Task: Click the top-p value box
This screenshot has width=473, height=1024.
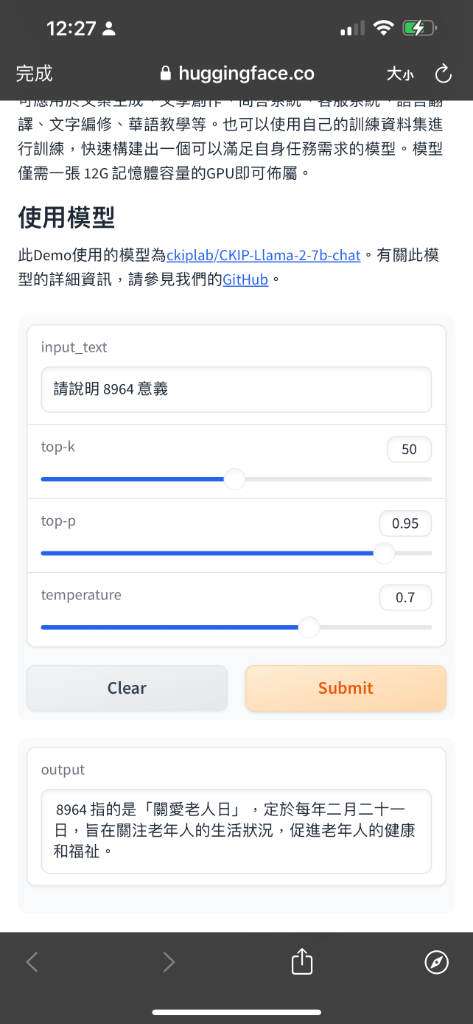Action: [405, 523]
